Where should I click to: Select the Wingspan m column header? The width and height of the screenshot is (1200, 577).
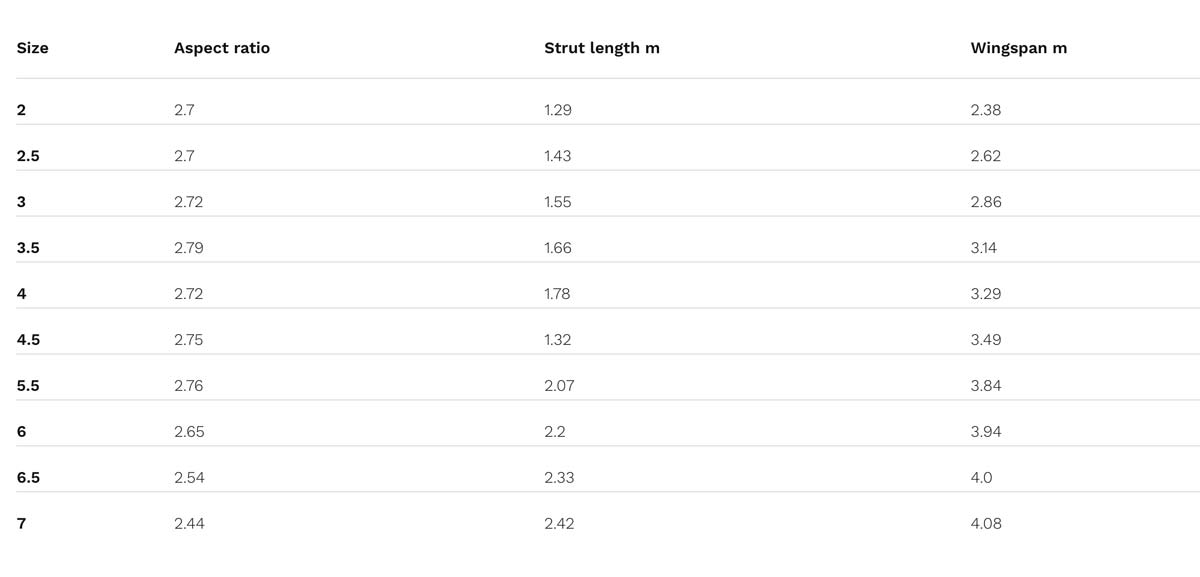[1018, 48]
